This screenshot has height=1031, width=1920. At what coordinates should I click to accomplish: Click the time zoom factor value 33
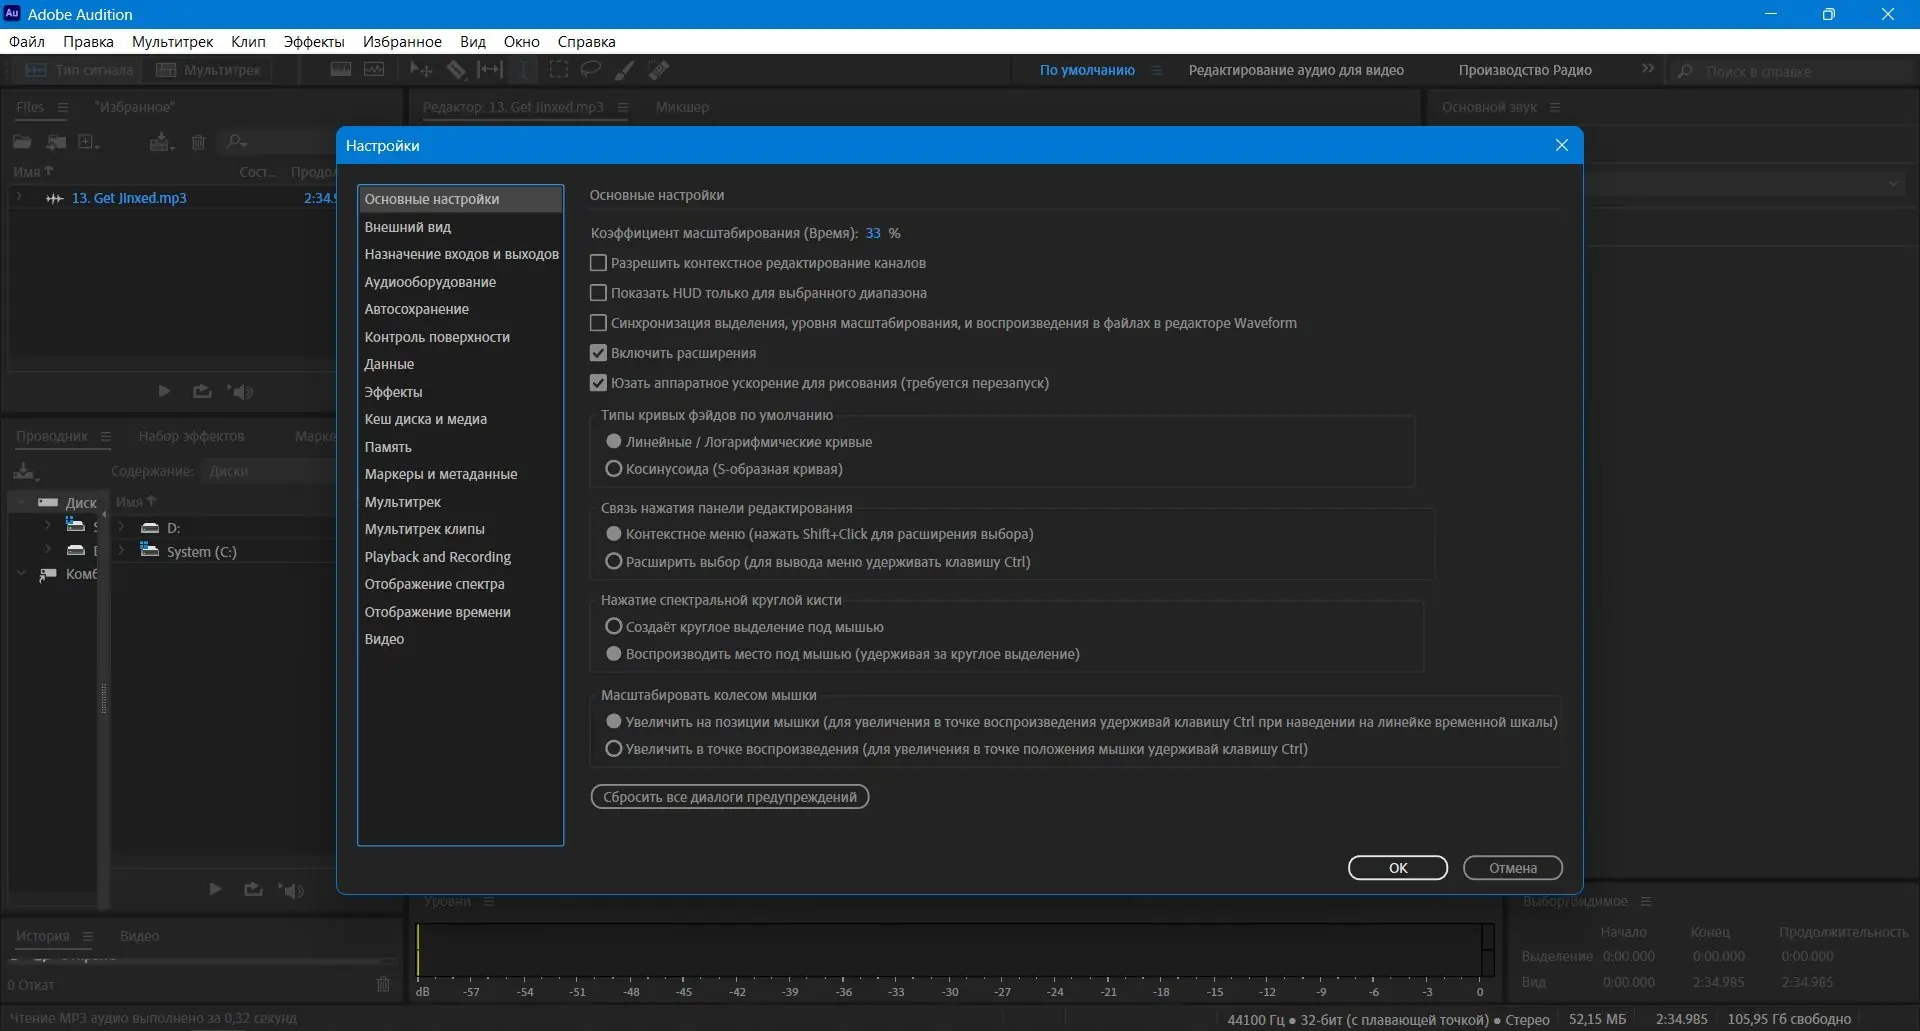click(873, 233)
